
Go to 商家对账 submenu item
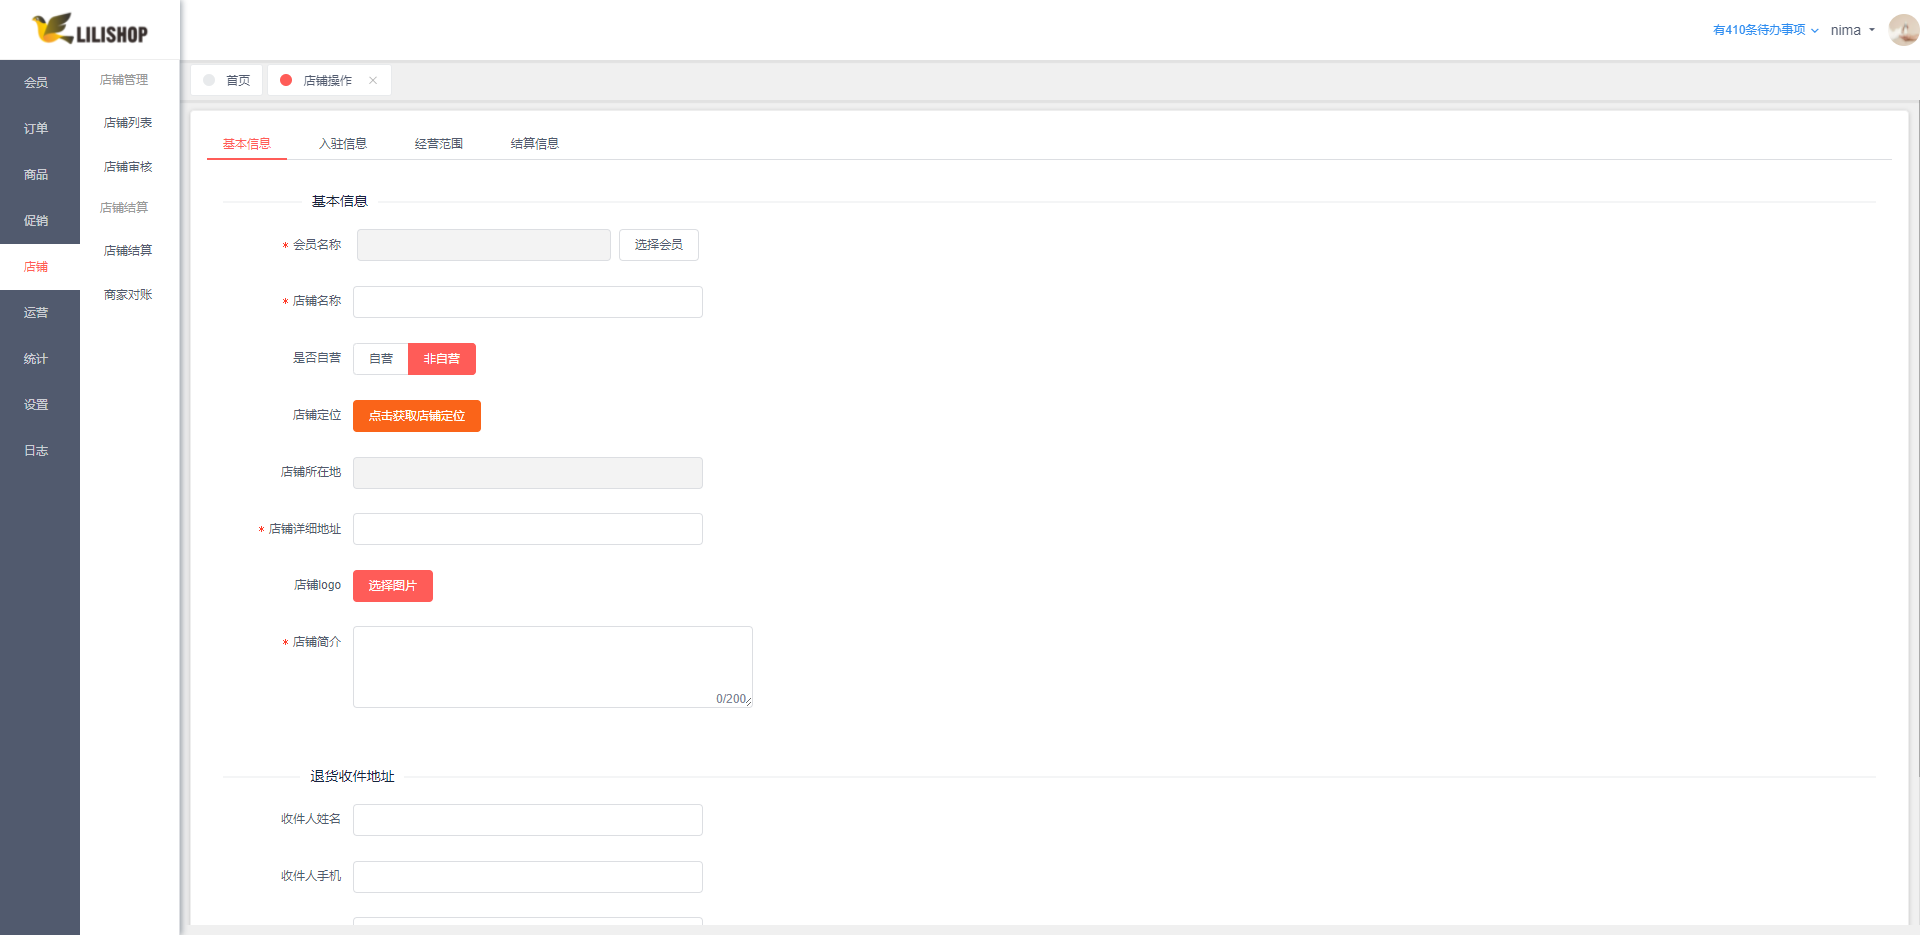(128, 295)
